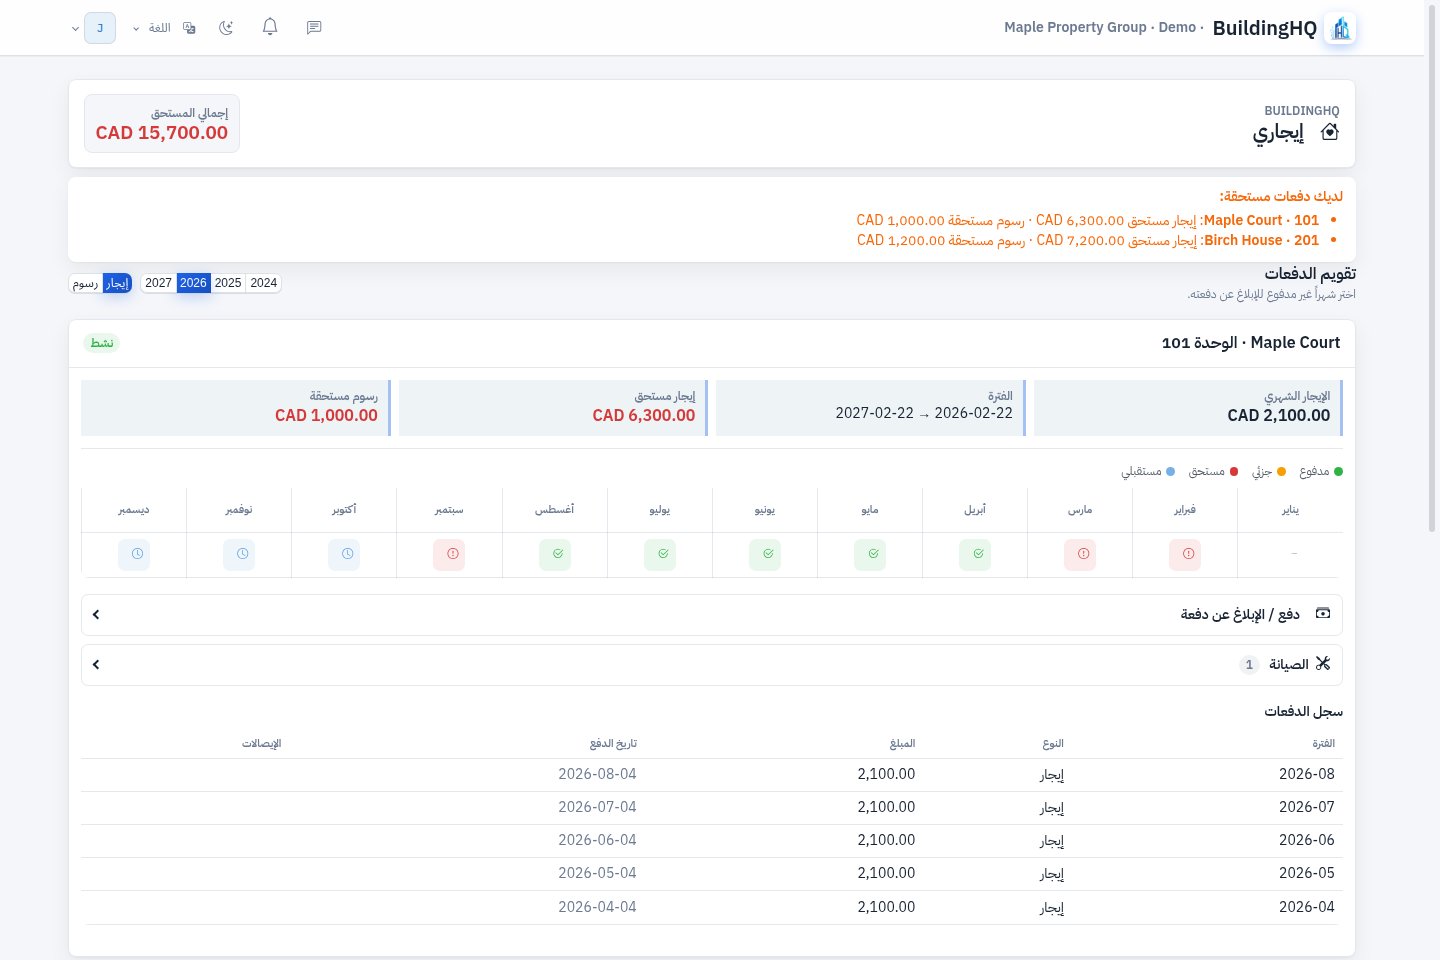Image resolution: width=1440 pixels, height=960 pixels.
Task: Select year 2025 tab
Action: point(228,283)
